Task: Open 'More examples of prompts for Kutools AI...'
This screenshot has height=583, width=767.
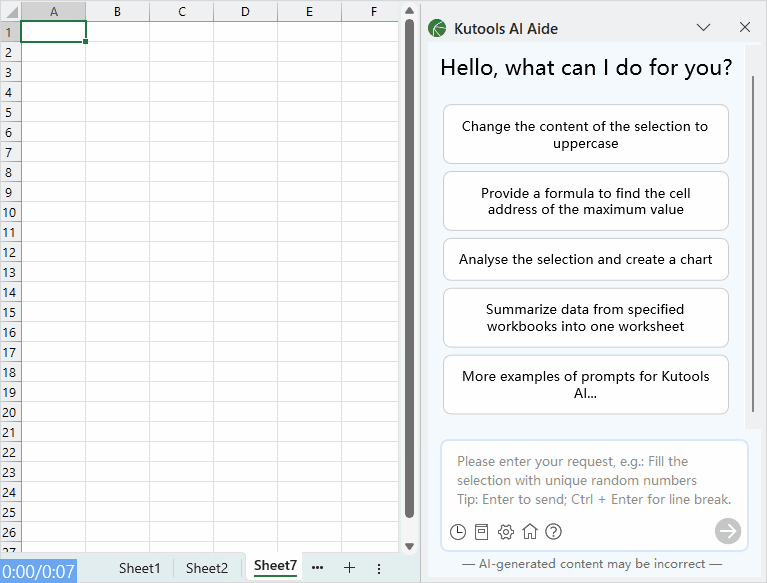Action: 586,385
